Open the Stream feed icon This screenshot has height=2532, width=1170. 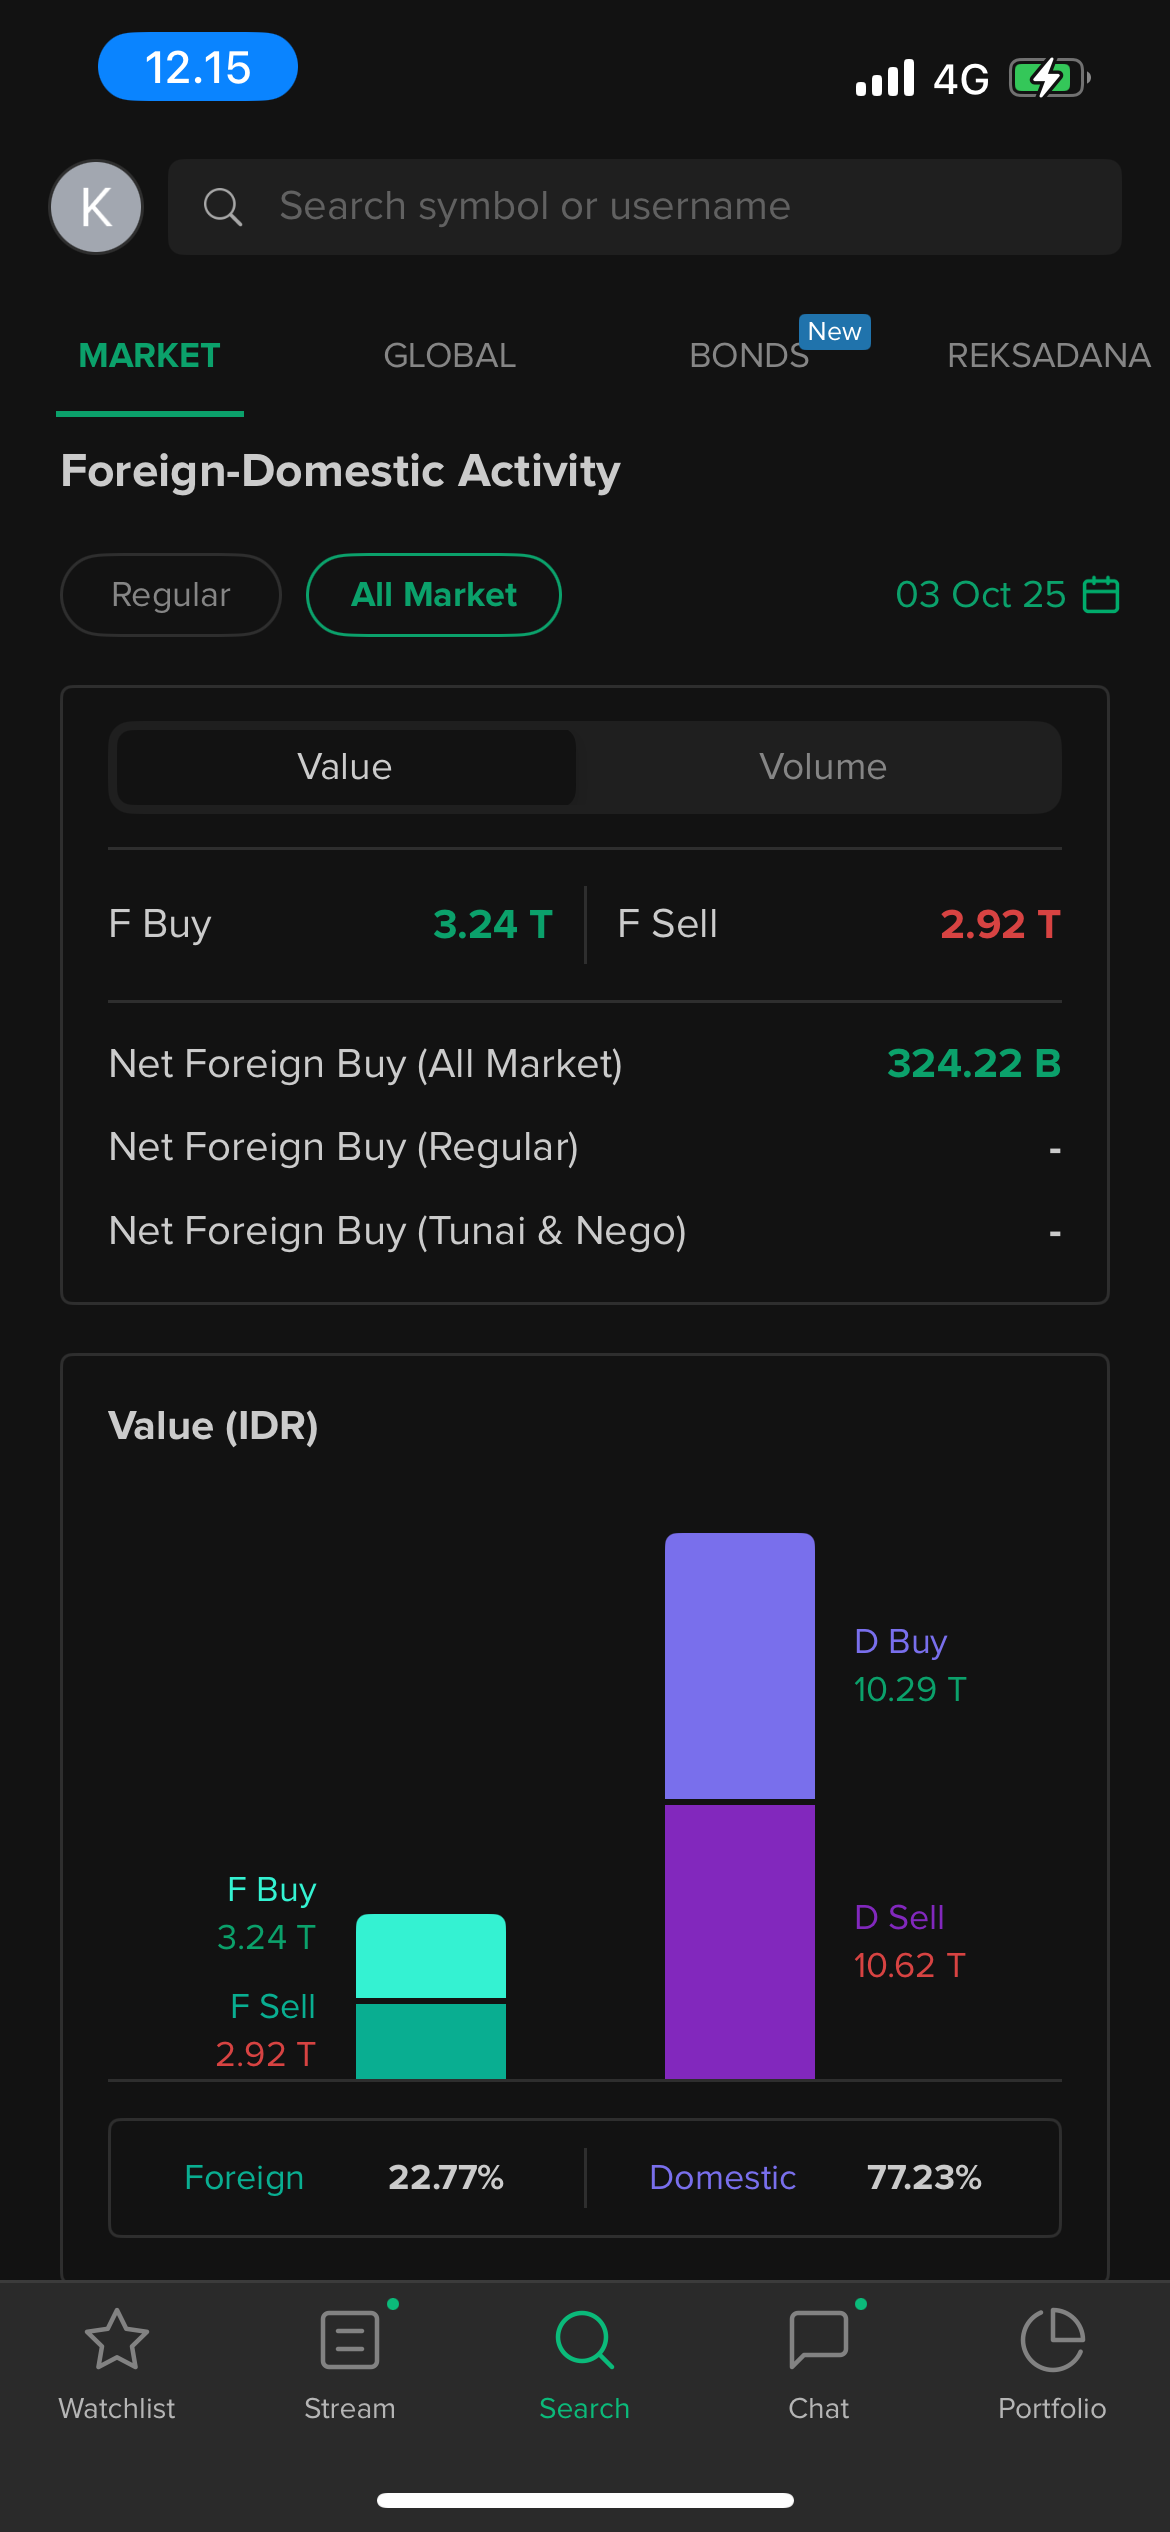click(x=350, y=2339)
